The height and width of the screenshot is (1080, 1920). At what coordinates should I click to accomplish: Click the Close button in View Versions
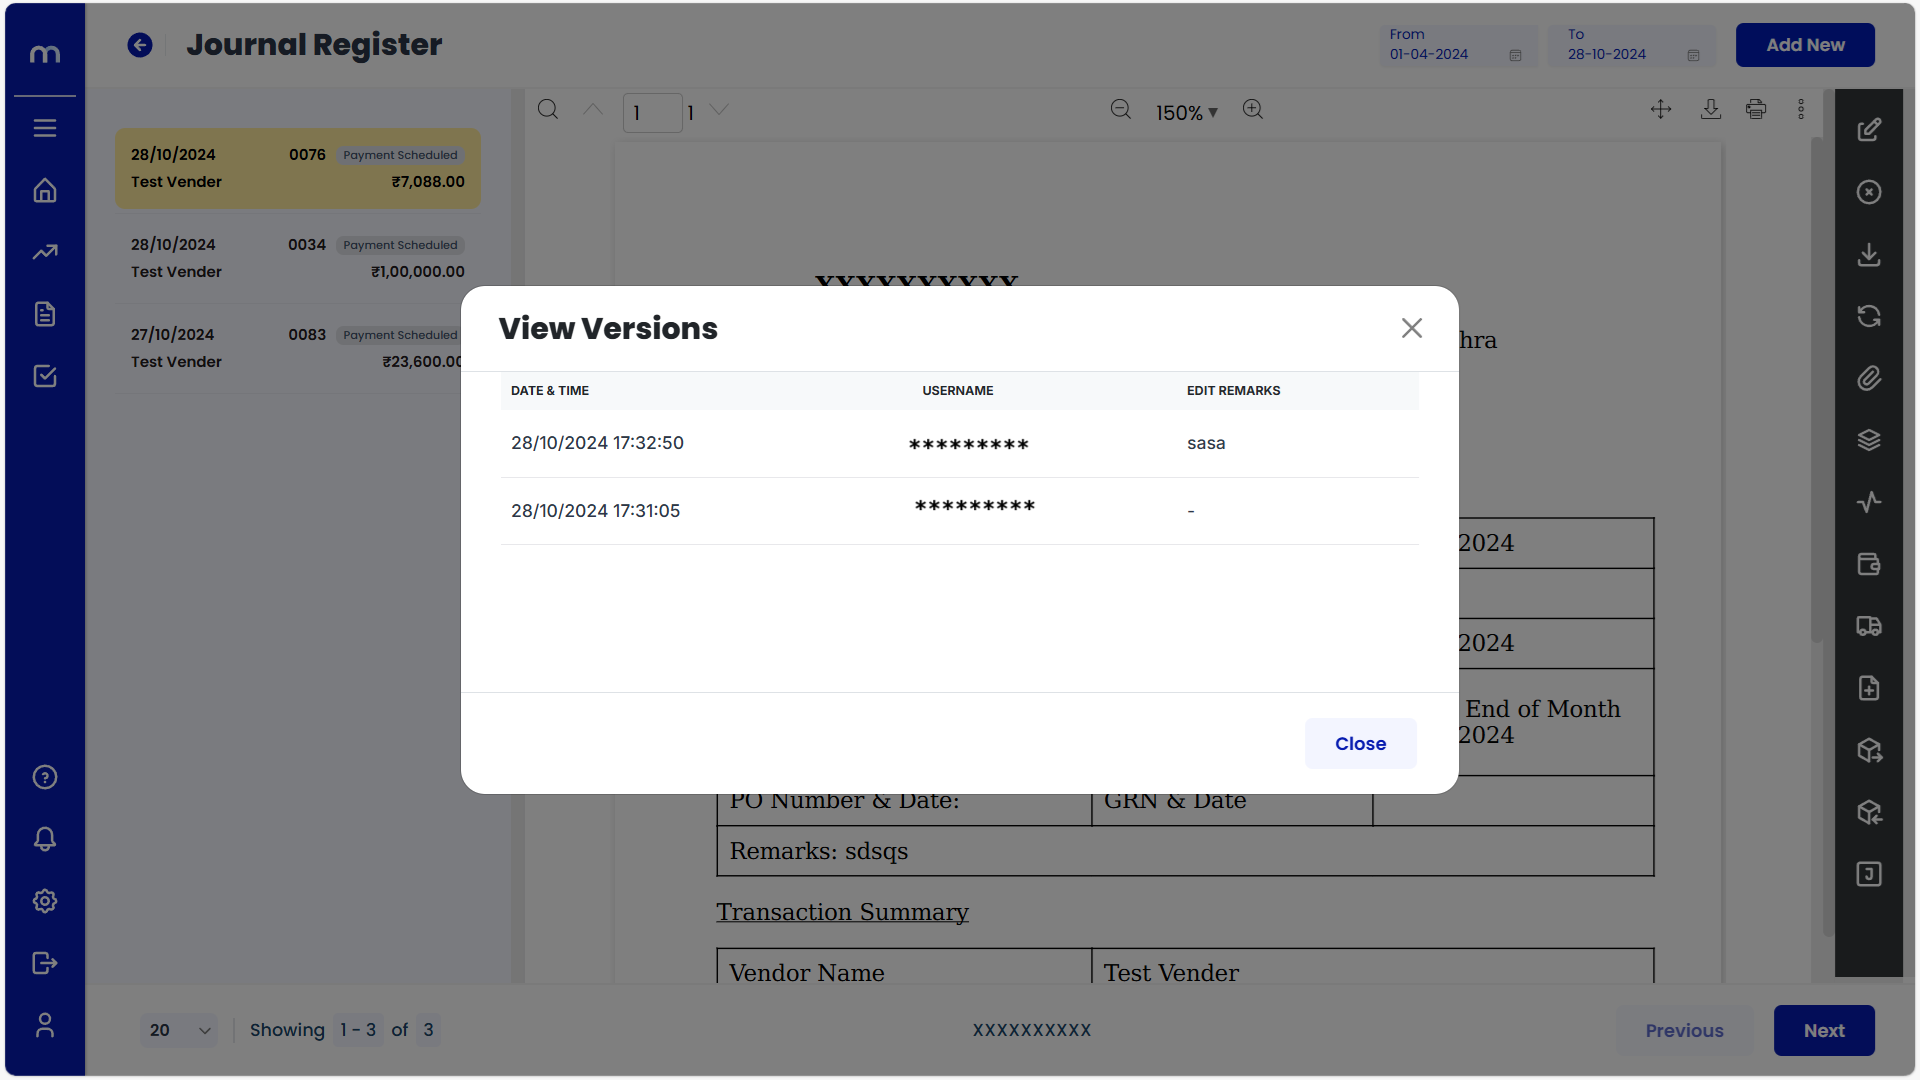(1360, 743)
